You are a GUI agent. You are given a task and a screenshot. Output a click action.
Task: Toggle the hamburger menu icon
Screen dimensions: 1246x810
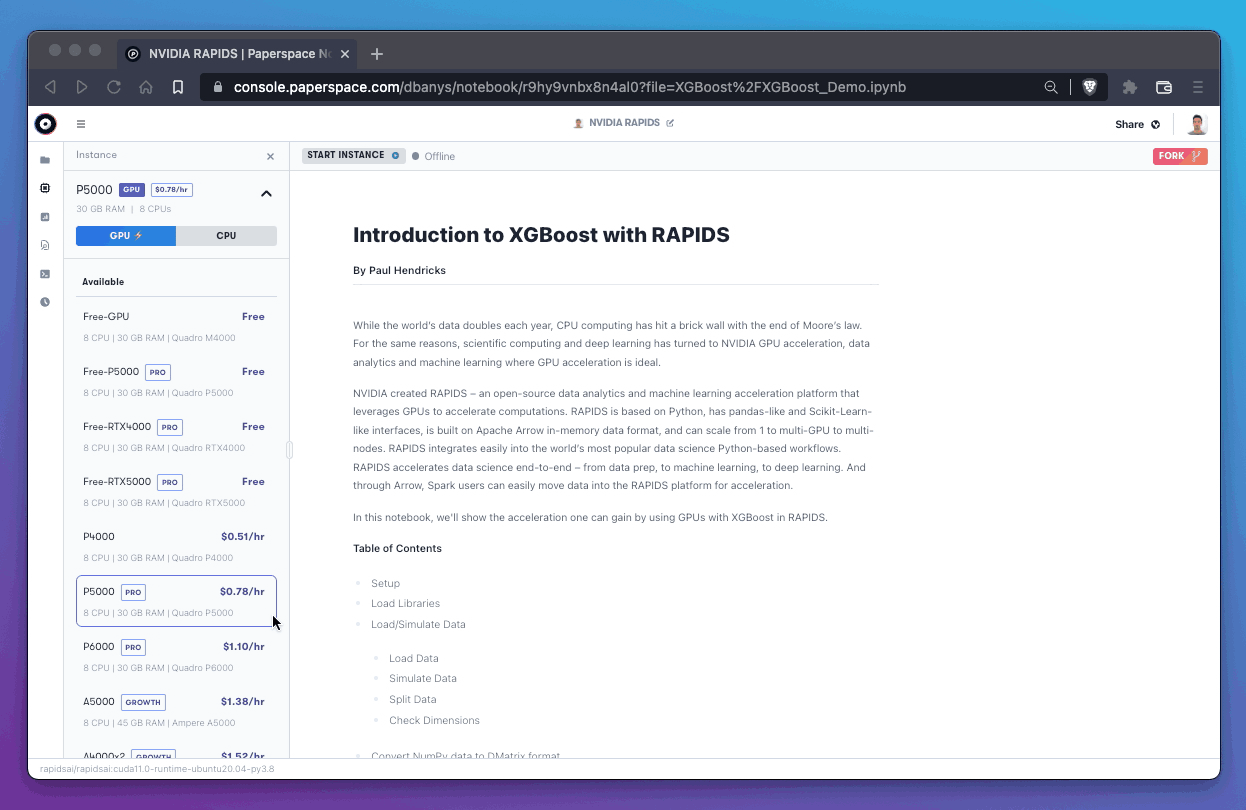[81, 124]
